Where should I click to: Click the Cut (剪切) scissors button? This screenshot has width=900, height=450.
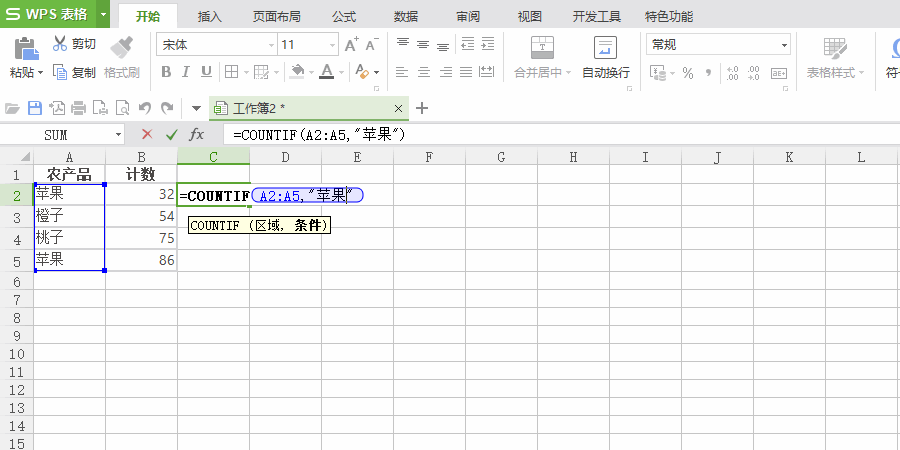(x=74, y=44)
